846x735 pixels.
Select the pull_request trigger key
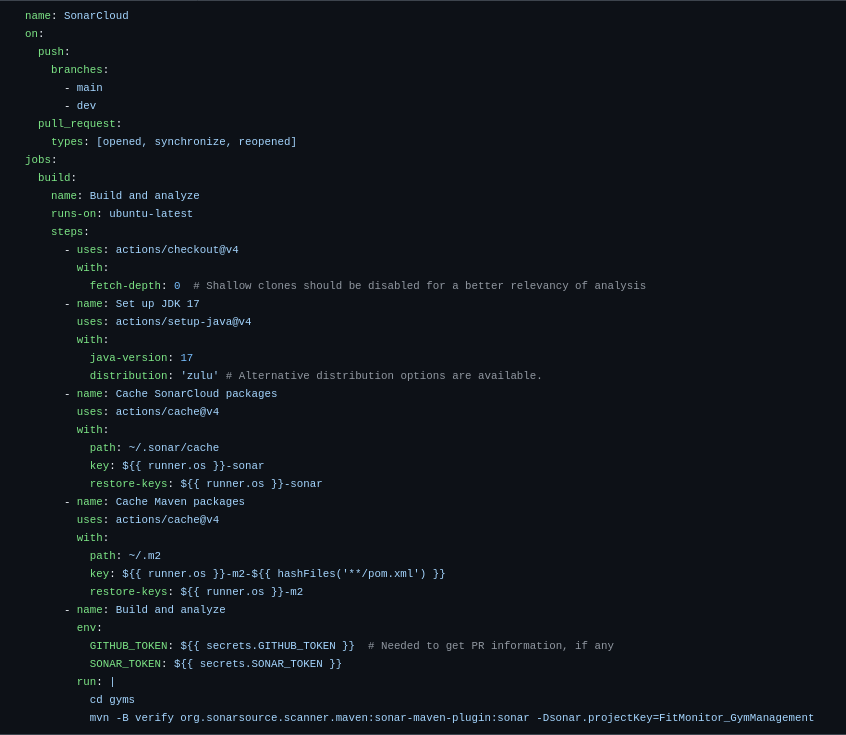pyautogui.click(x=77, y=123)
